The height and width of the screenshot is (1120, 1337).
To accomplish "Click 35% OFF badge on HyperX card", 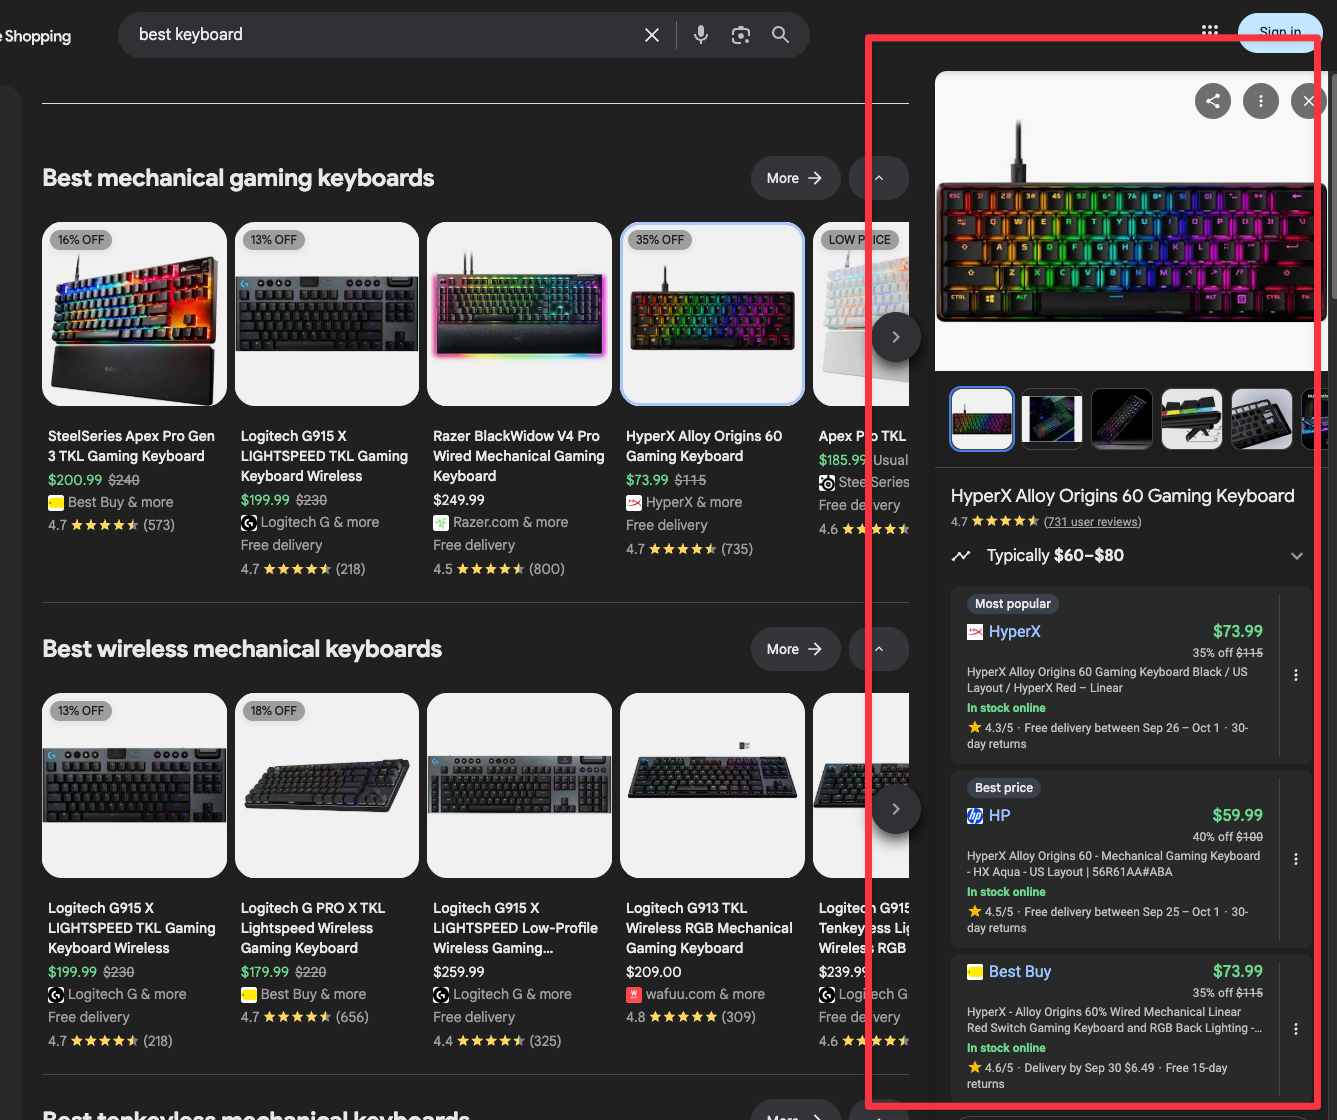I will coord(660,240).
